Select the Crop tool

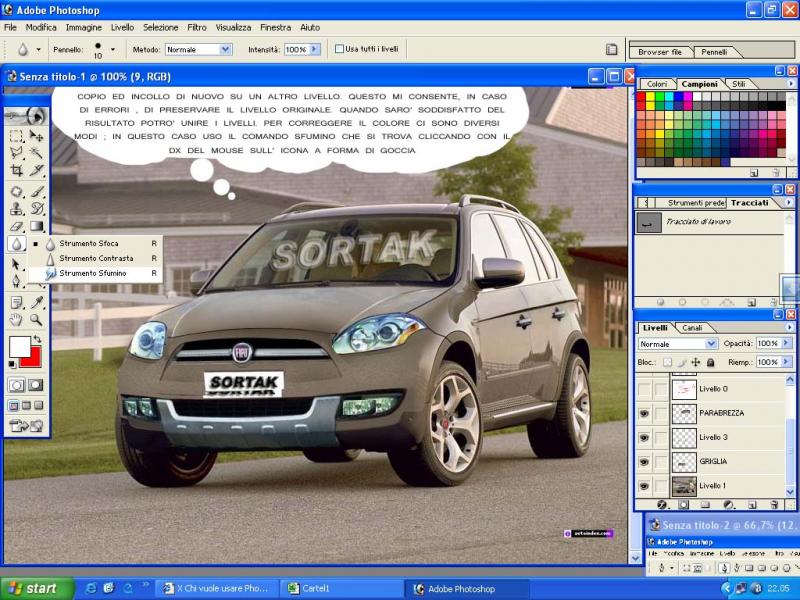click(16, 170)
